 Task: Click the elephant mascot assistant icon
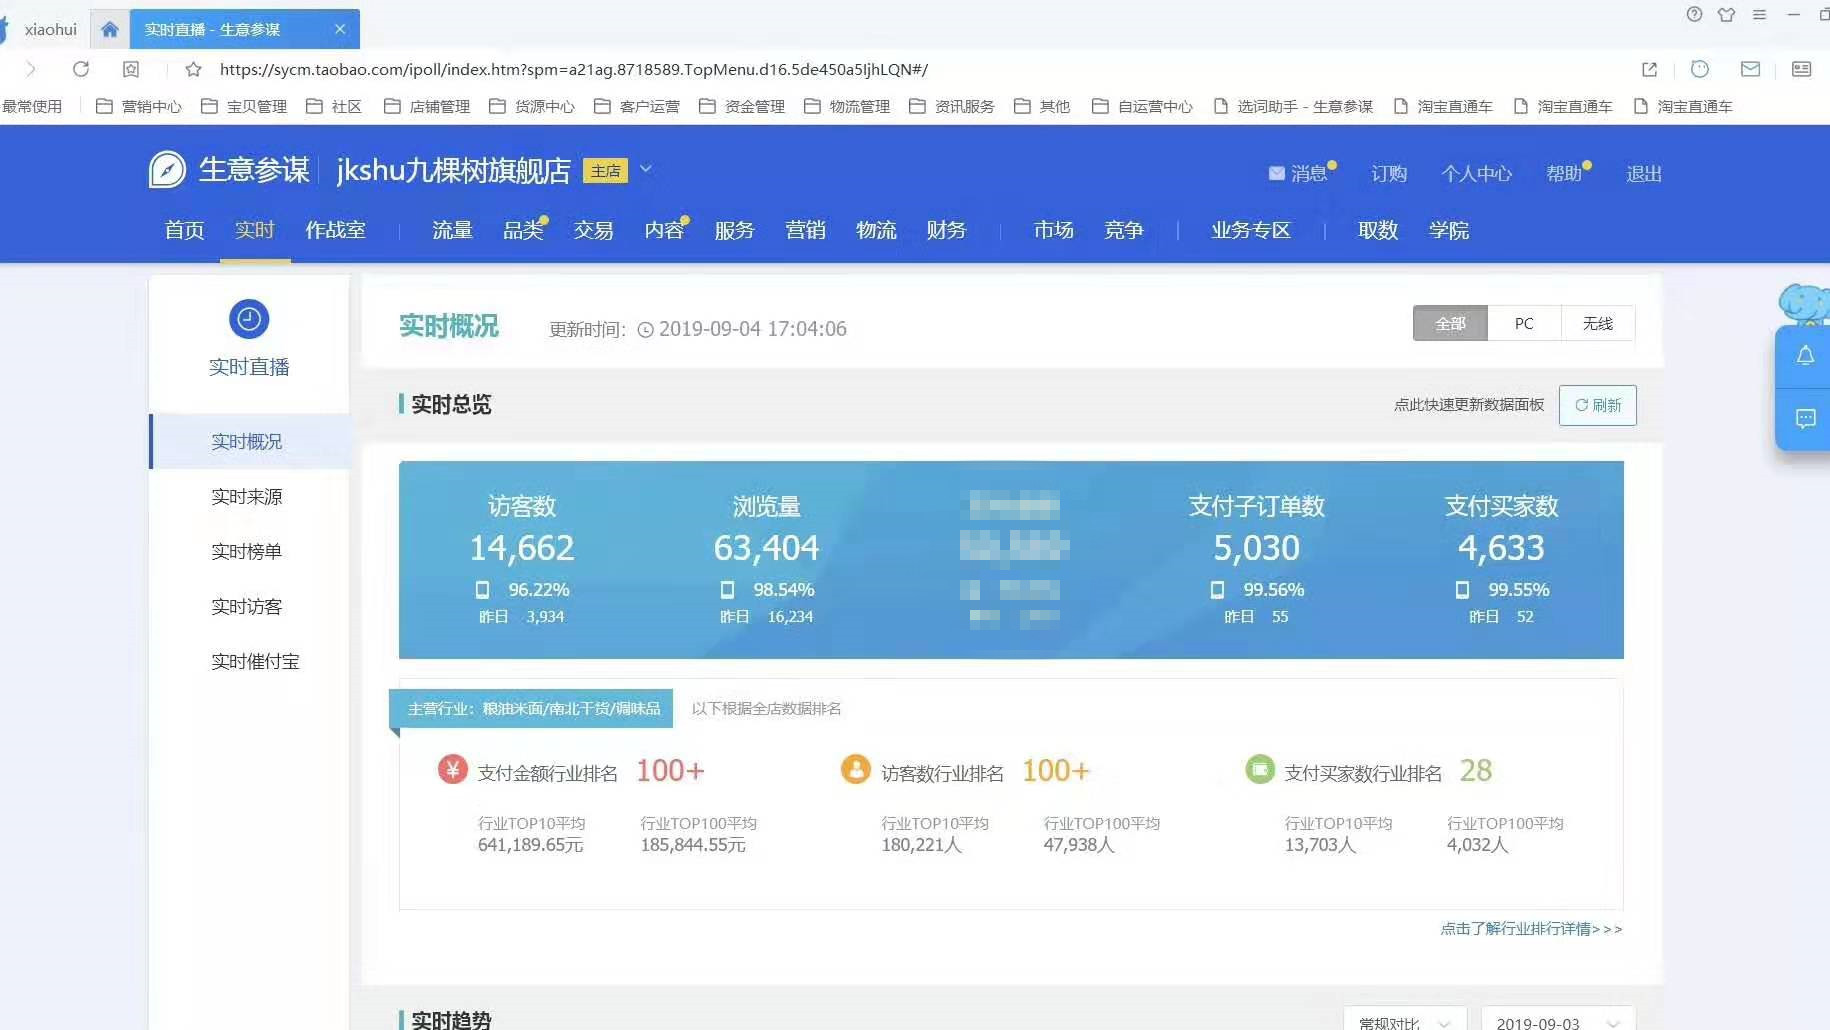1806,303
